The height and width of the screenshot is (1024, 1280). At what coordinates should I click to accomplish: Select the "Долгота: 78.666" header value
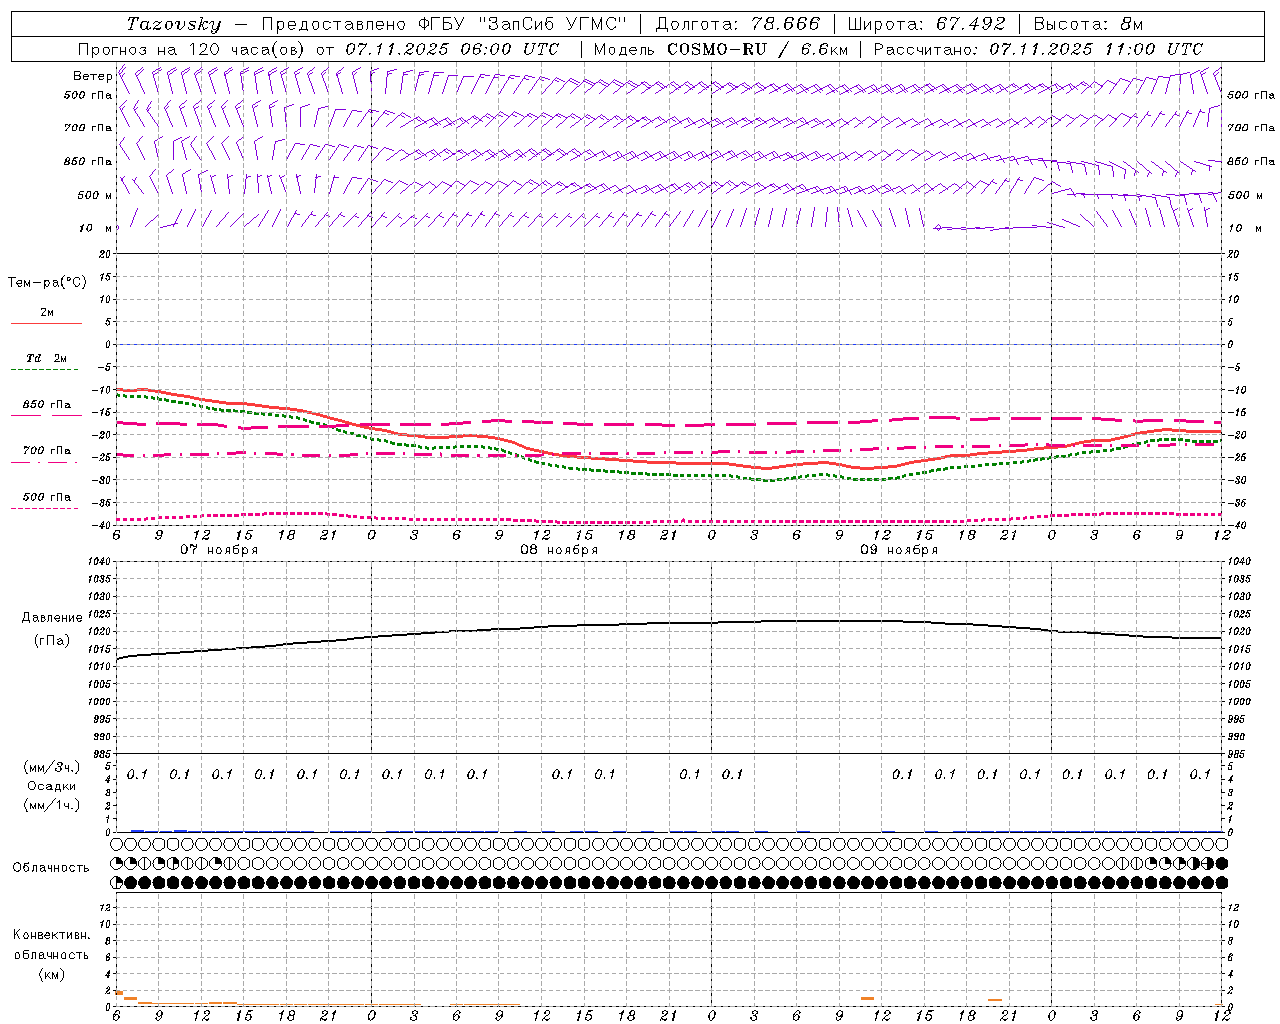(x=737, y=24)
